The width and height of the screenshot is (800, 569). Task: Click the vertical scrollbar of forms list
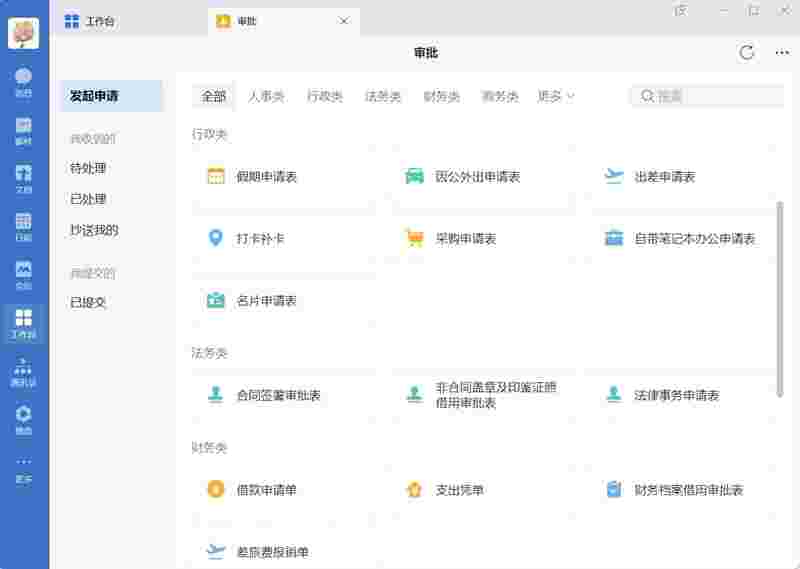[x=779, y=299]
